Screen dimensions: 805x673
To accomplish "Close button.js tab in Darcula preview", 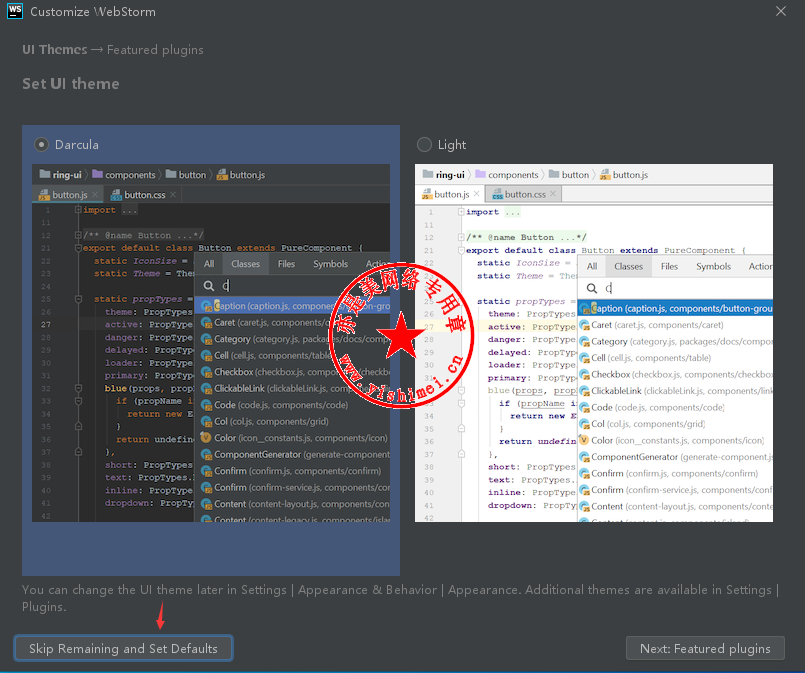I will pos(95,195).
